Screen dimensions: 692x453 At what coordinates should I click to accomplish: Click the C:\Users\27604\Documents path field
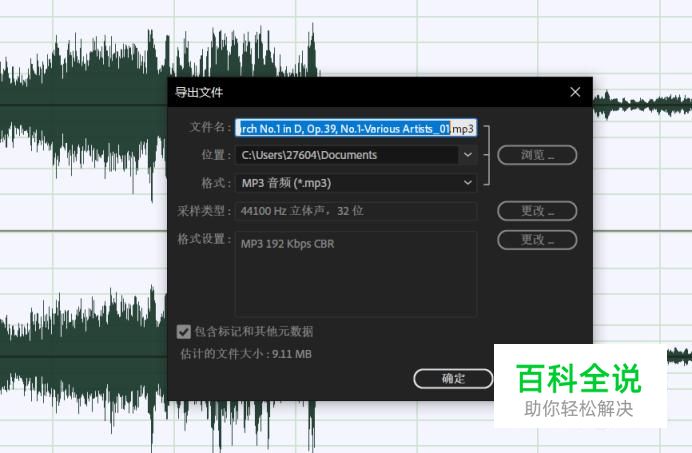point(347,155)
